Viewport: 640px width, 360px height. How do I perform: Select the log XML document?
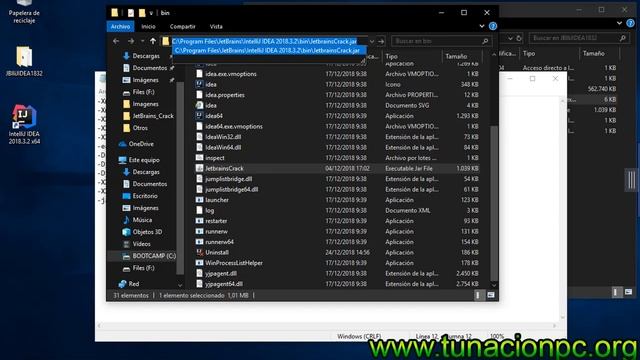click(x=209, y=211)
